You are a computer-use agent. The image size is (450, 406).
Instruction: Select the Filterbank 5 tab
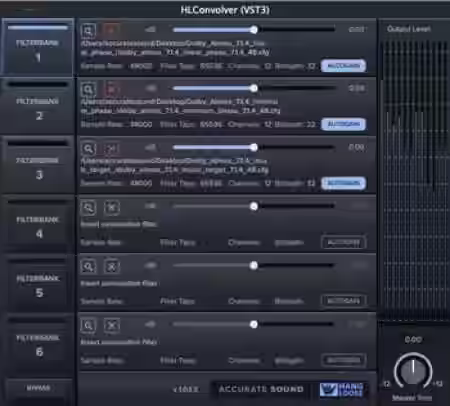pos(38,283)
